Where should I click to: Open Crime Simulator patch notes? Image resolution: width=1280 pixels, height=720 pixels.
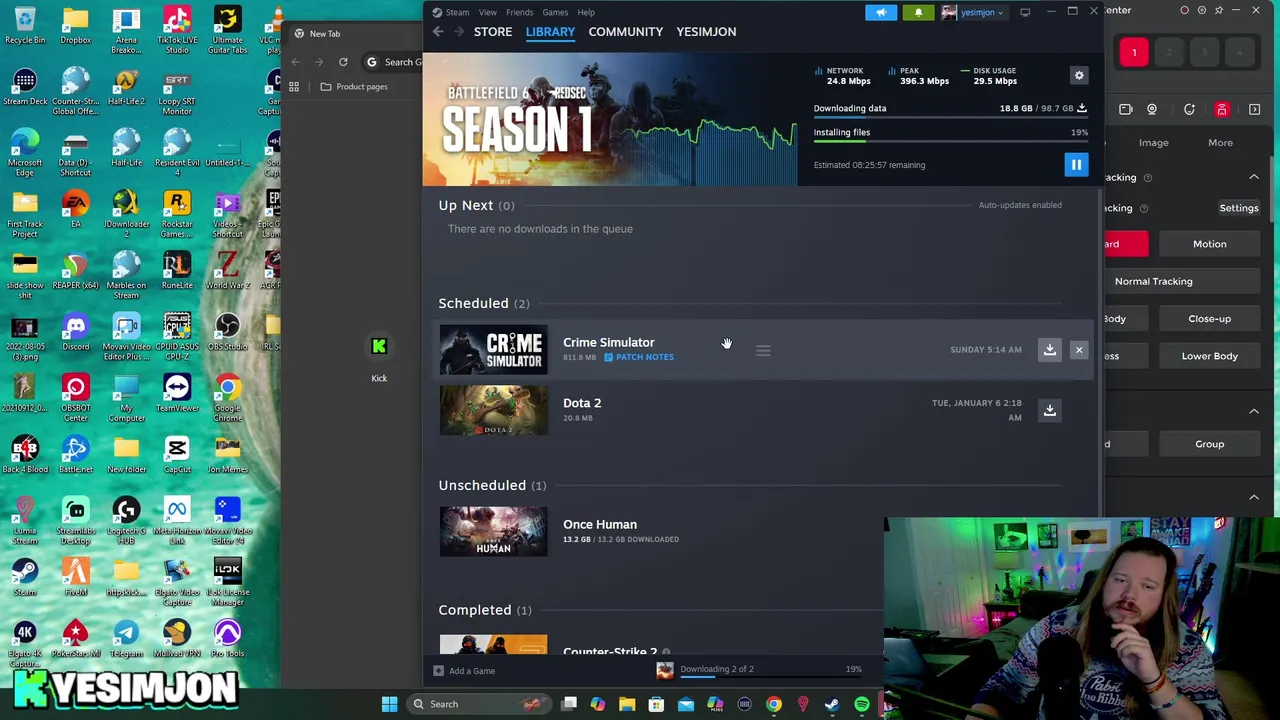tap(639, 357)
